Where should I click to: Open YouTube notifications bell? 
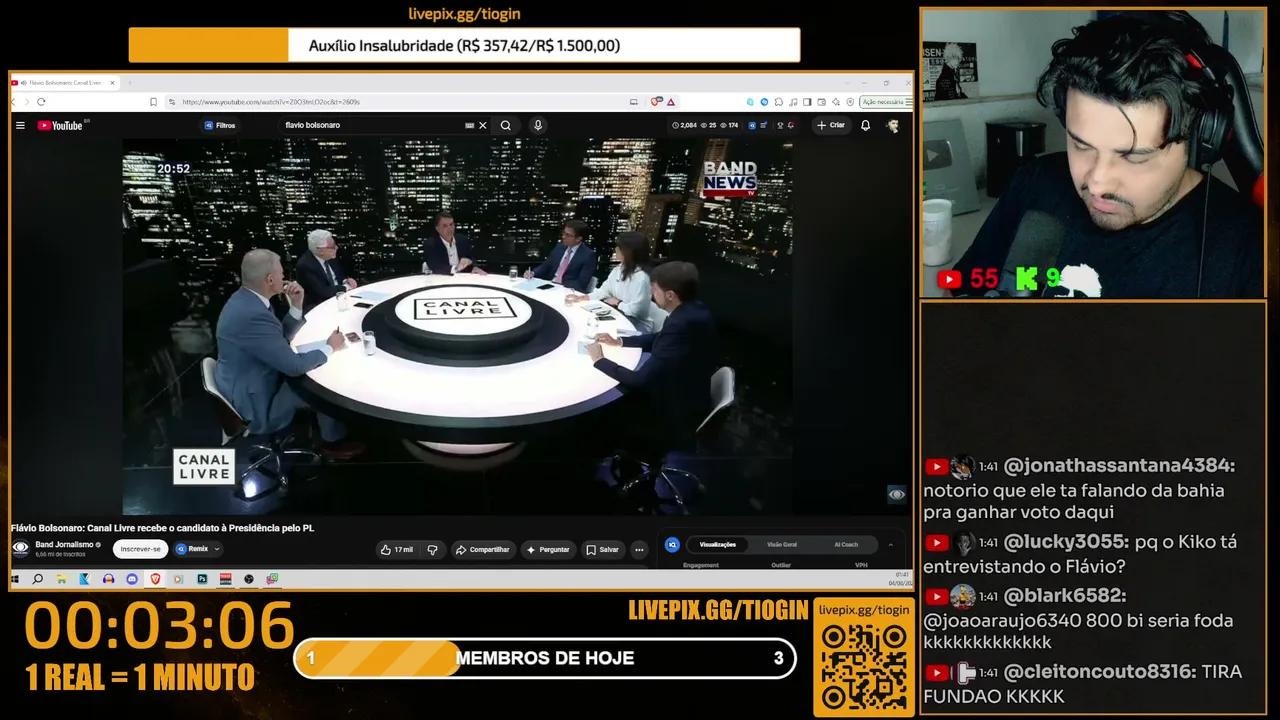tap(865, 125)
